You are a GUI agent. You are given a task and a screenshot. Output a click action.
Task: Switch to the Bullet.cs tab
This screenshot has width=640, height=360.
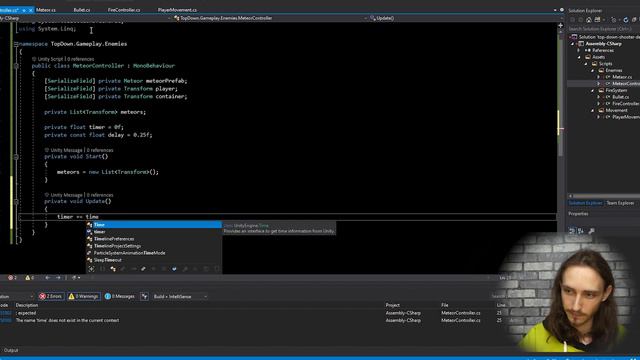coord(82,10)
